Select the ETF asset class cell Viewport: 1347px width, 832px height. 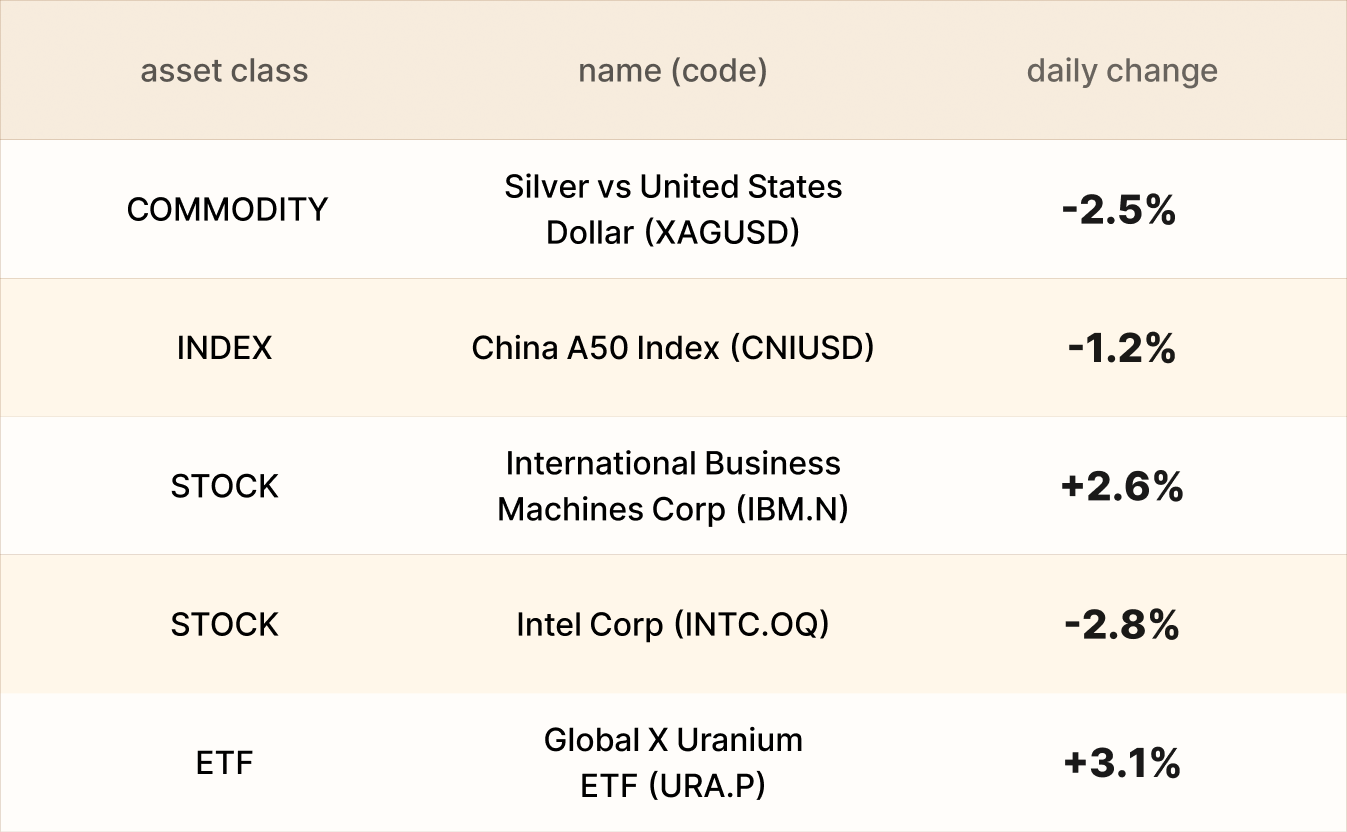point(224,763)
